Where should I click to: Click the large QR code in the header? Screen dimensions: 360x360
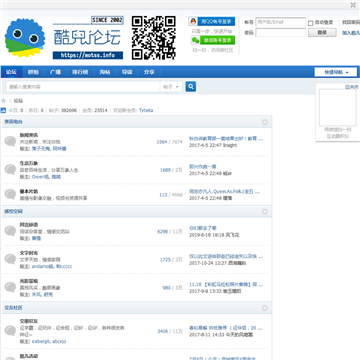154,38
